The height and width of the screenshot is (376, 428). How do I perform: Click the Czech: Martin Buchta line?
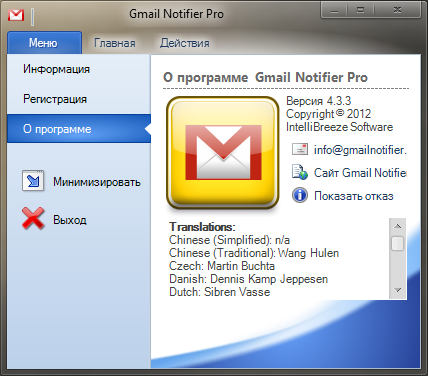222,266
